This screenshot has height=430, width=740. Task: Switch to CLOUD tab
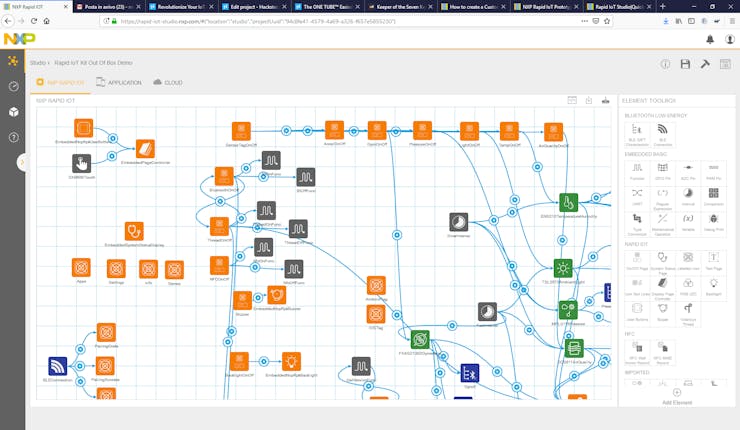(168, 83)
